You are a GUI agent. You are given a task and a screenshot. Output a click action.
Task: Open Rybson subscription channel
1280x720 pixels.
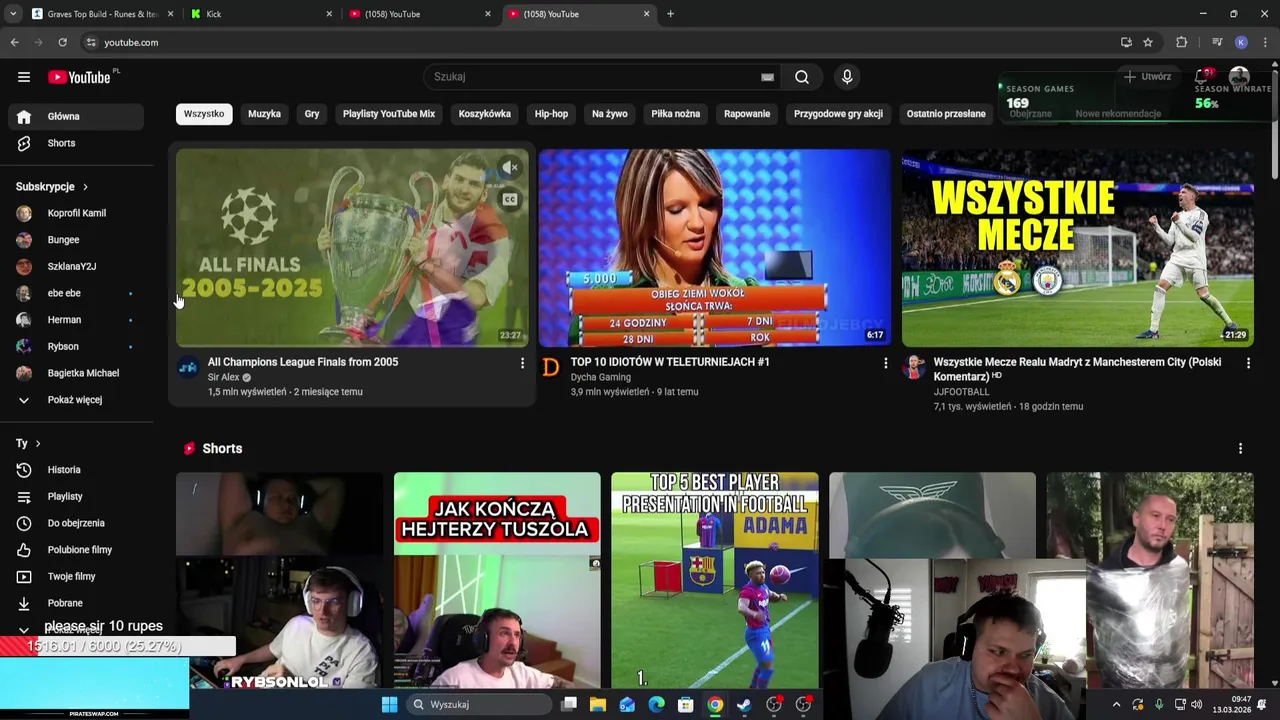coord(76,347)
